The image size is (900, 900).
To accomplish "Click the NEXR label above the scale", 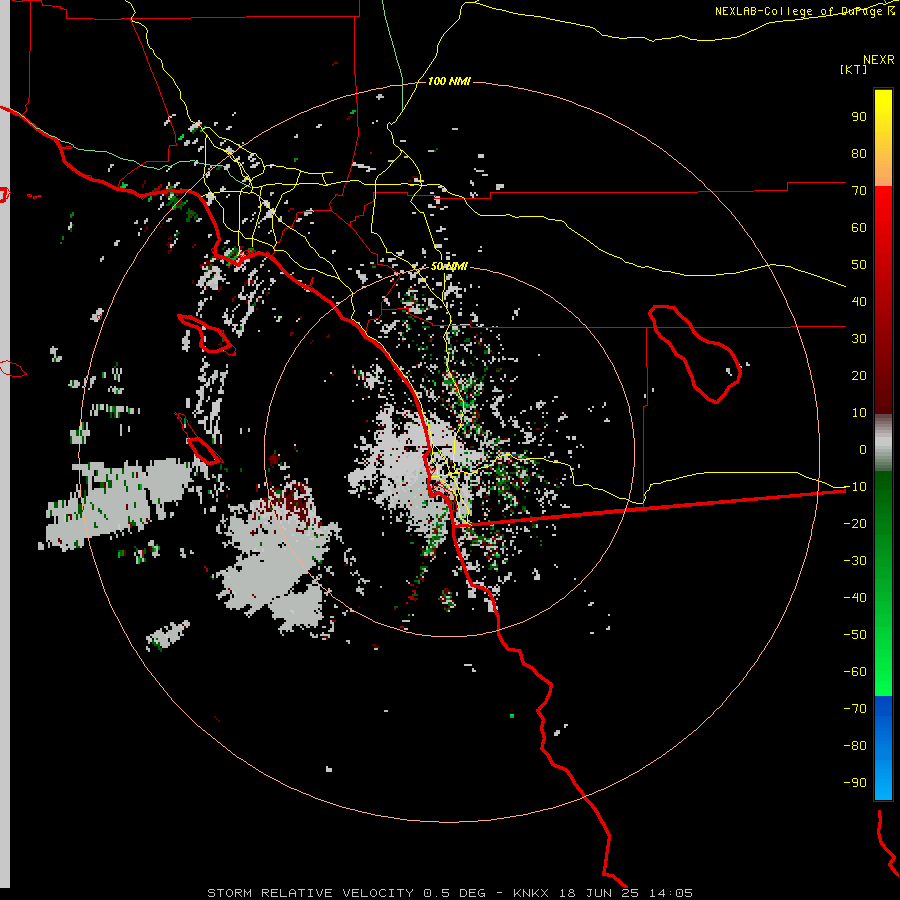I will [879, 60].
